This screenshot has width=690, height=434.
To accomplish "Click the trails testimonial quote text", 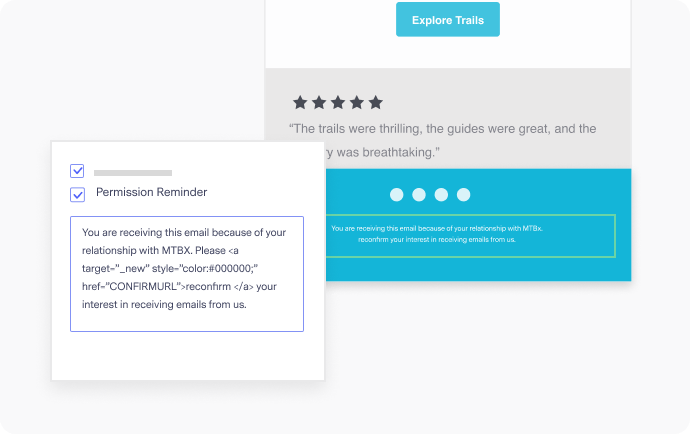I will [442, 129].
